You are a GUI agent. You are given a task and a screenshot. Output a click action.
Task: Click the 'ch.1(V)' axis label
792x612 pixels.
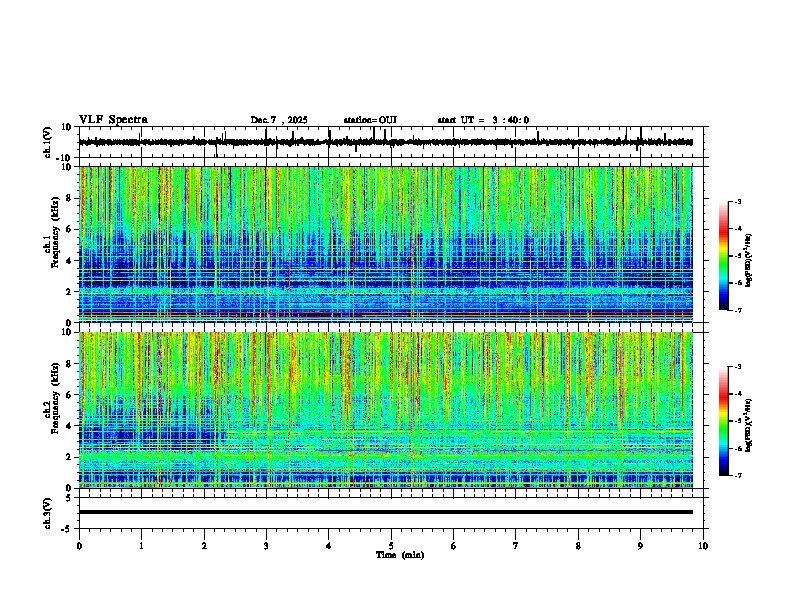click(48, 142)
